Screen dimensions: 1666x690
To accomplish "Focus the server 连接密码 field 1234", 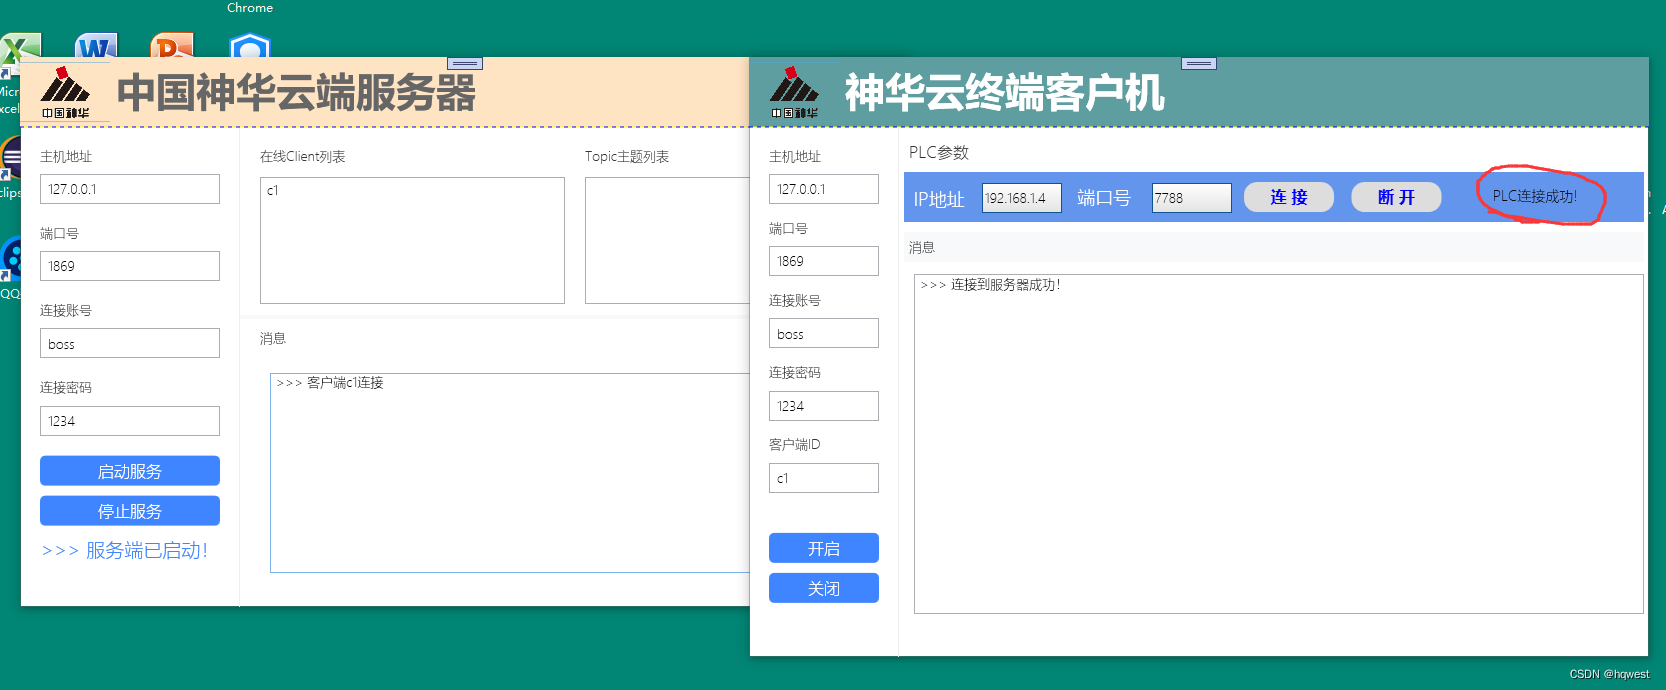I will click(x=130, y=421).
